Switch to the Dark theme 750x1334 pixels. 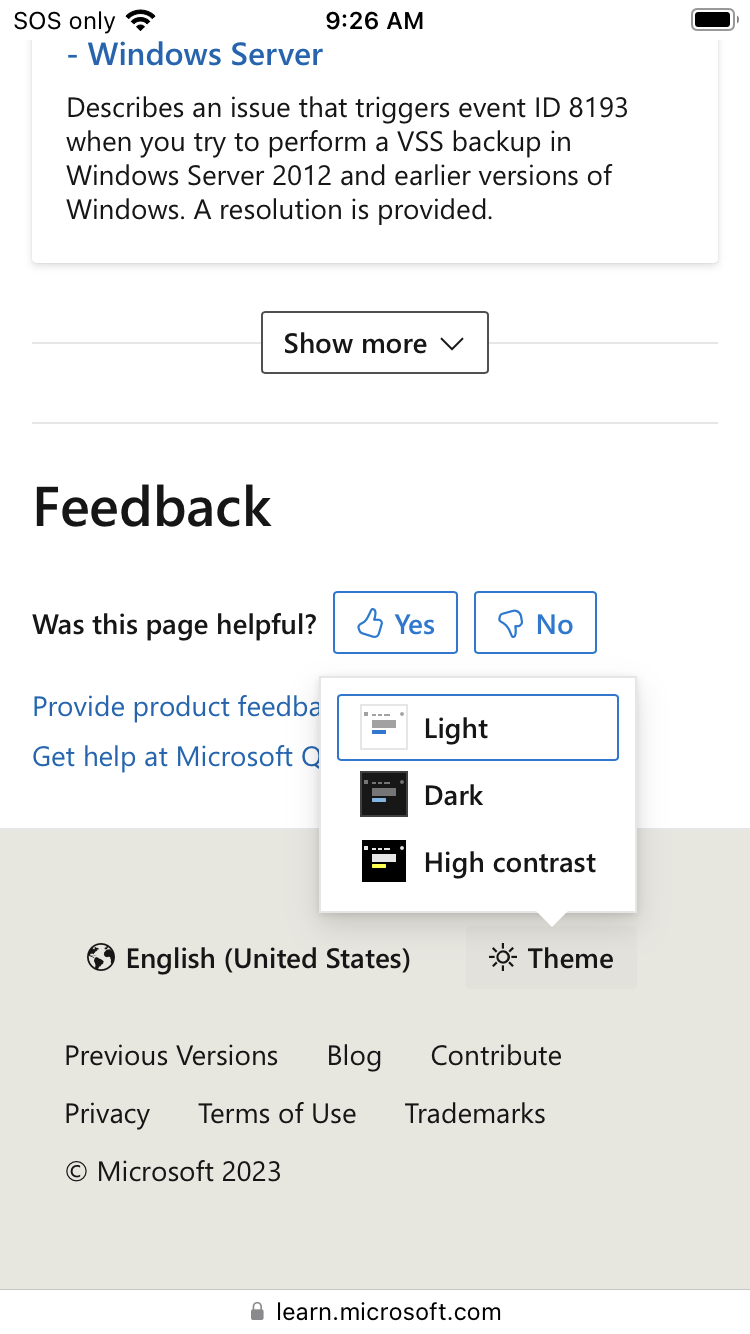click(454, 795)
